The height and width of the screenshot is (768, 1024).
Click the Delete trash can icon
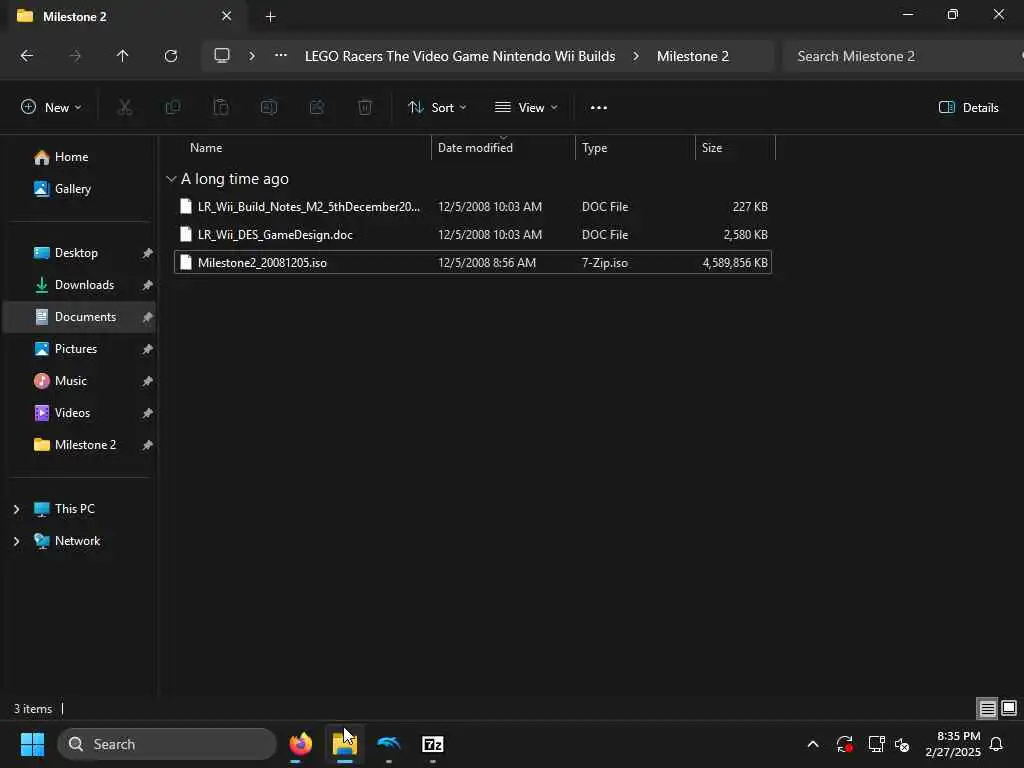[365, 108]
